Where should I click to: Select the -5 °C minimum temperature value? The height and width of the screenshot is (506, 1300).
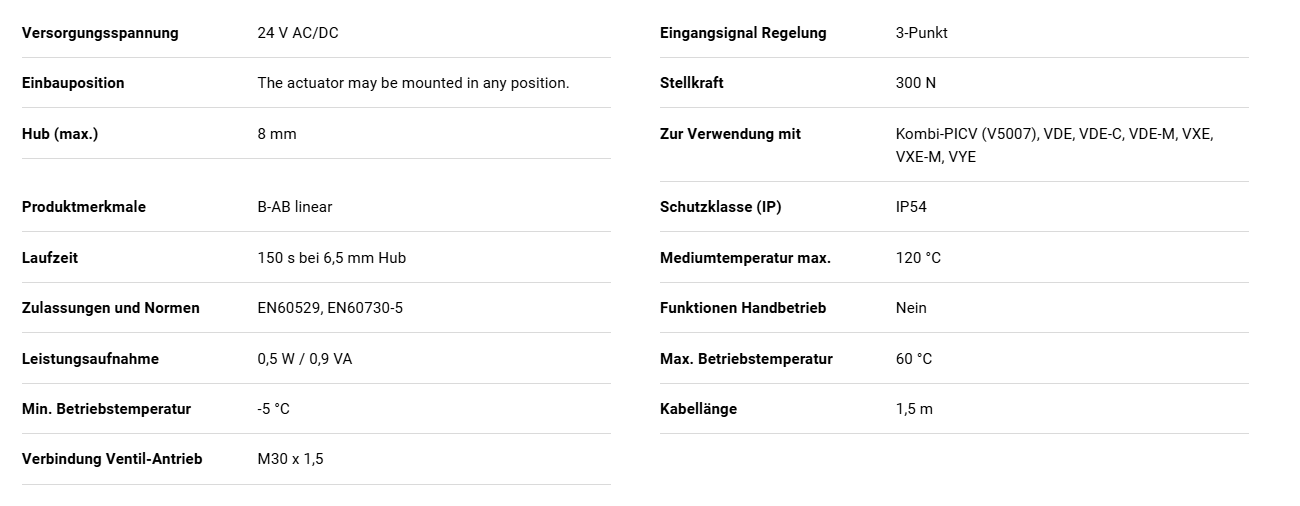click(x=274, y=409)
